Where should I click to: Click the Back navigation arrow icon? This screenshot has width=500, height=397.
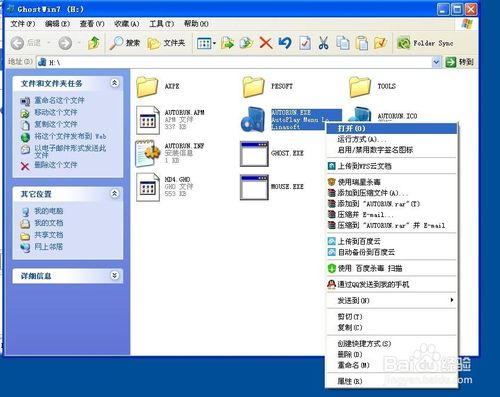[x=17, y=43]
